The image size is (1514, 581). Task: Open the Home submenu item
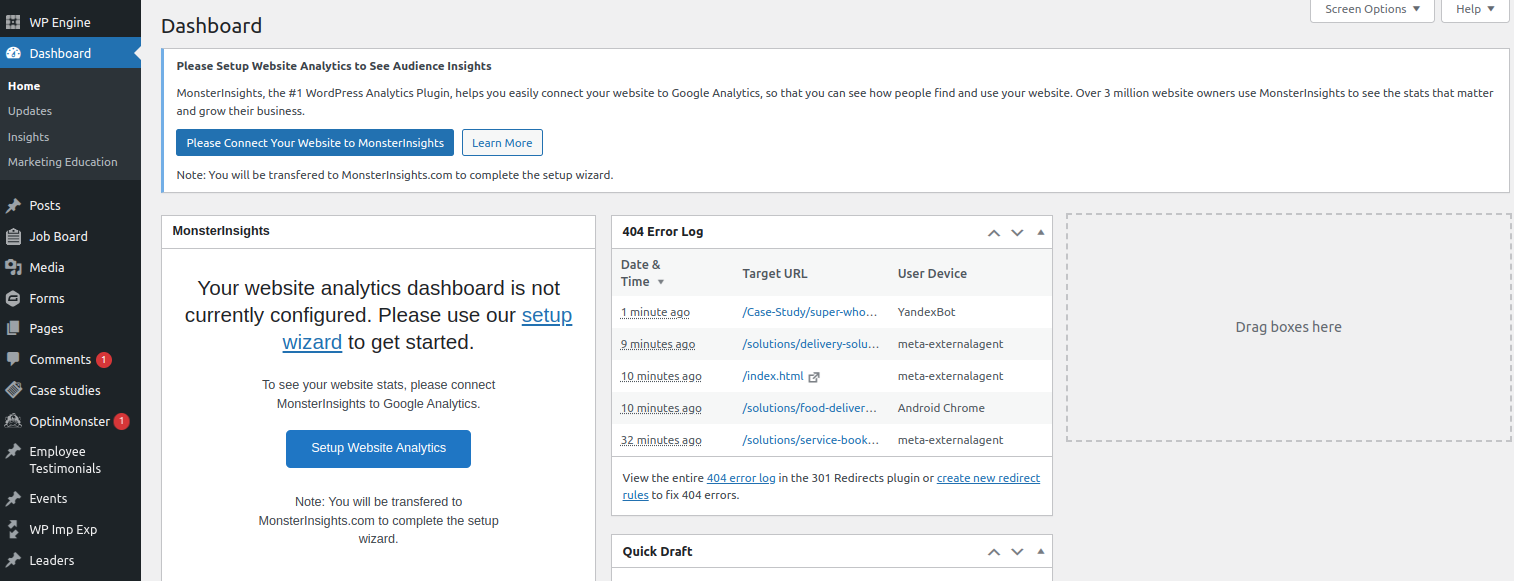pos(24,86)
